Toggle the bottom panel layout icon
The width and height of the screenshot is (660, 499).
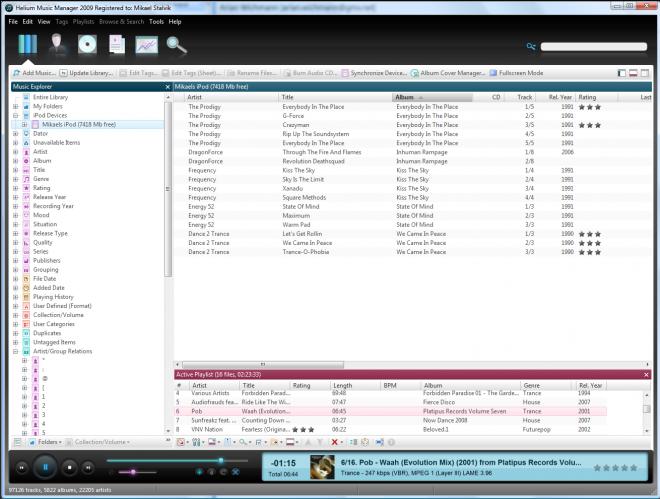pyautogui.click(x=633, y=73)
